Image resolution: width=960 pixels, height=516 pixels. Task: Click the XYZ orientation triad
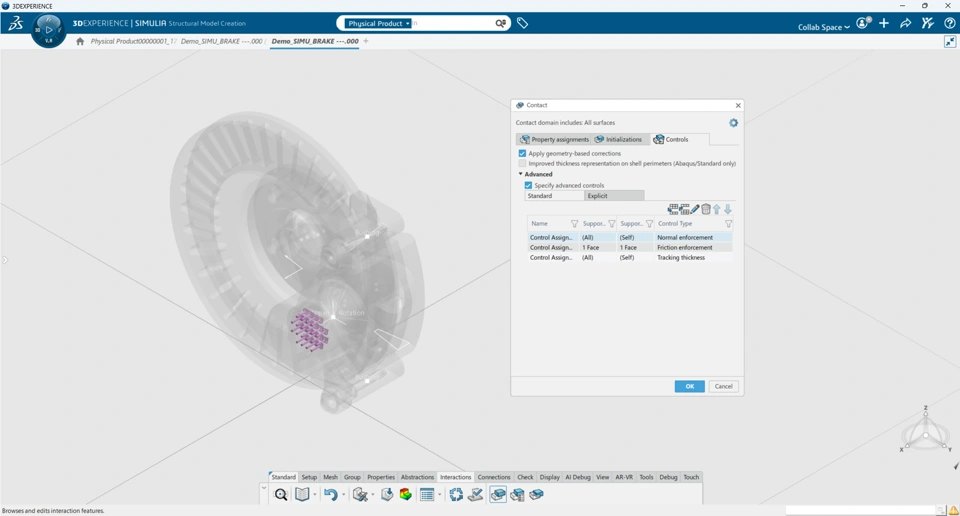pyautogui.click(x=925, y=430)
